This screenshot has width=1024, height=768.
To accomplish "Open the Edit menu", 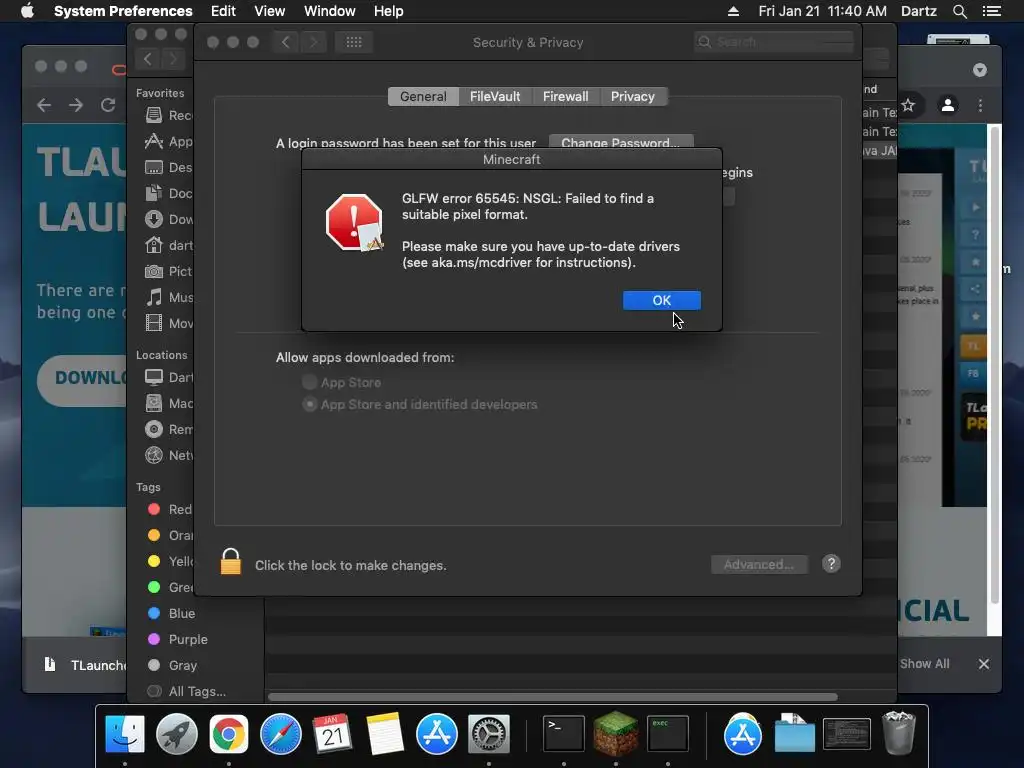I will pos(223,11).
